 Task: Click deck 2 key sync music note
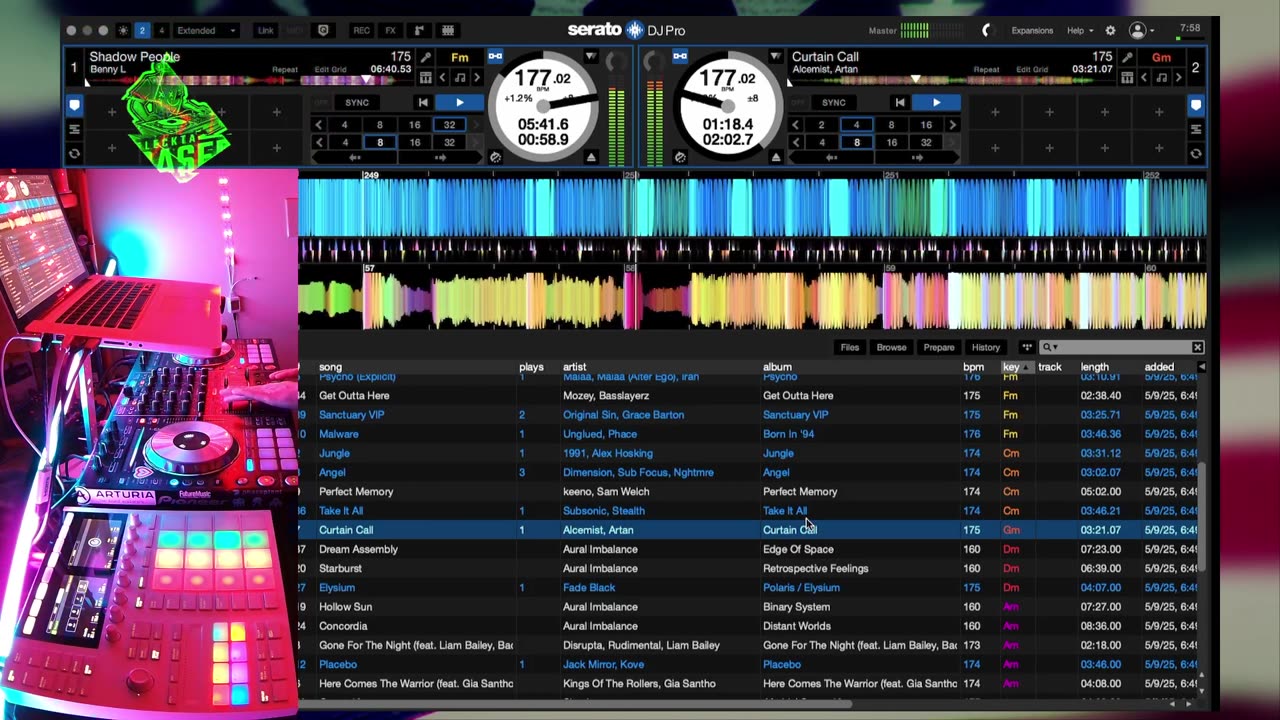click(x=1161, y=77)
